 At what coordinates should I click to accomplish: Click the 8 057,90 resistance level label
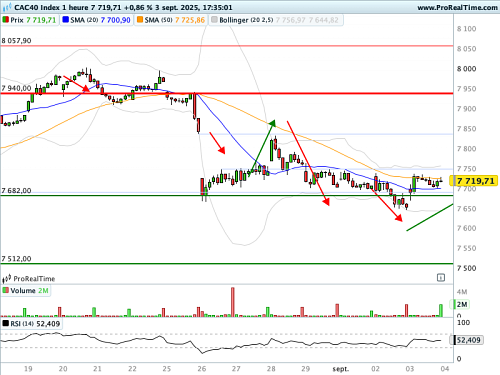(16, 41)
